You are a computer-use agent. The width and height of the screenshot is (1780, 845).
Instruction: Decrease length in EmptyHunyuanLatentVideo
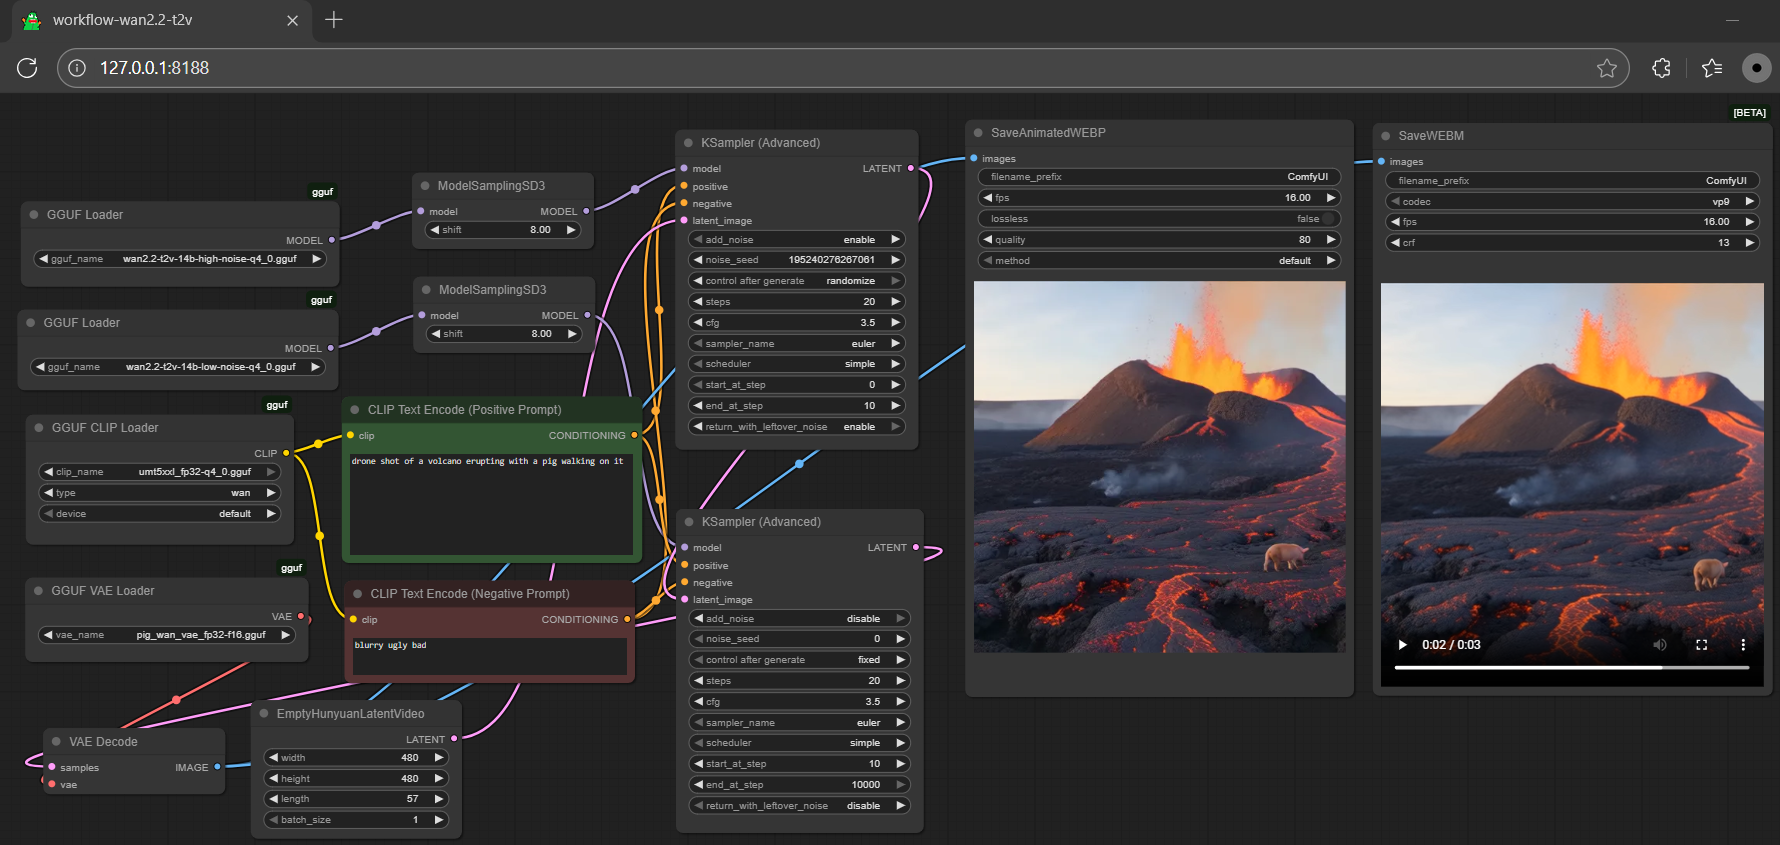point(273,799)
